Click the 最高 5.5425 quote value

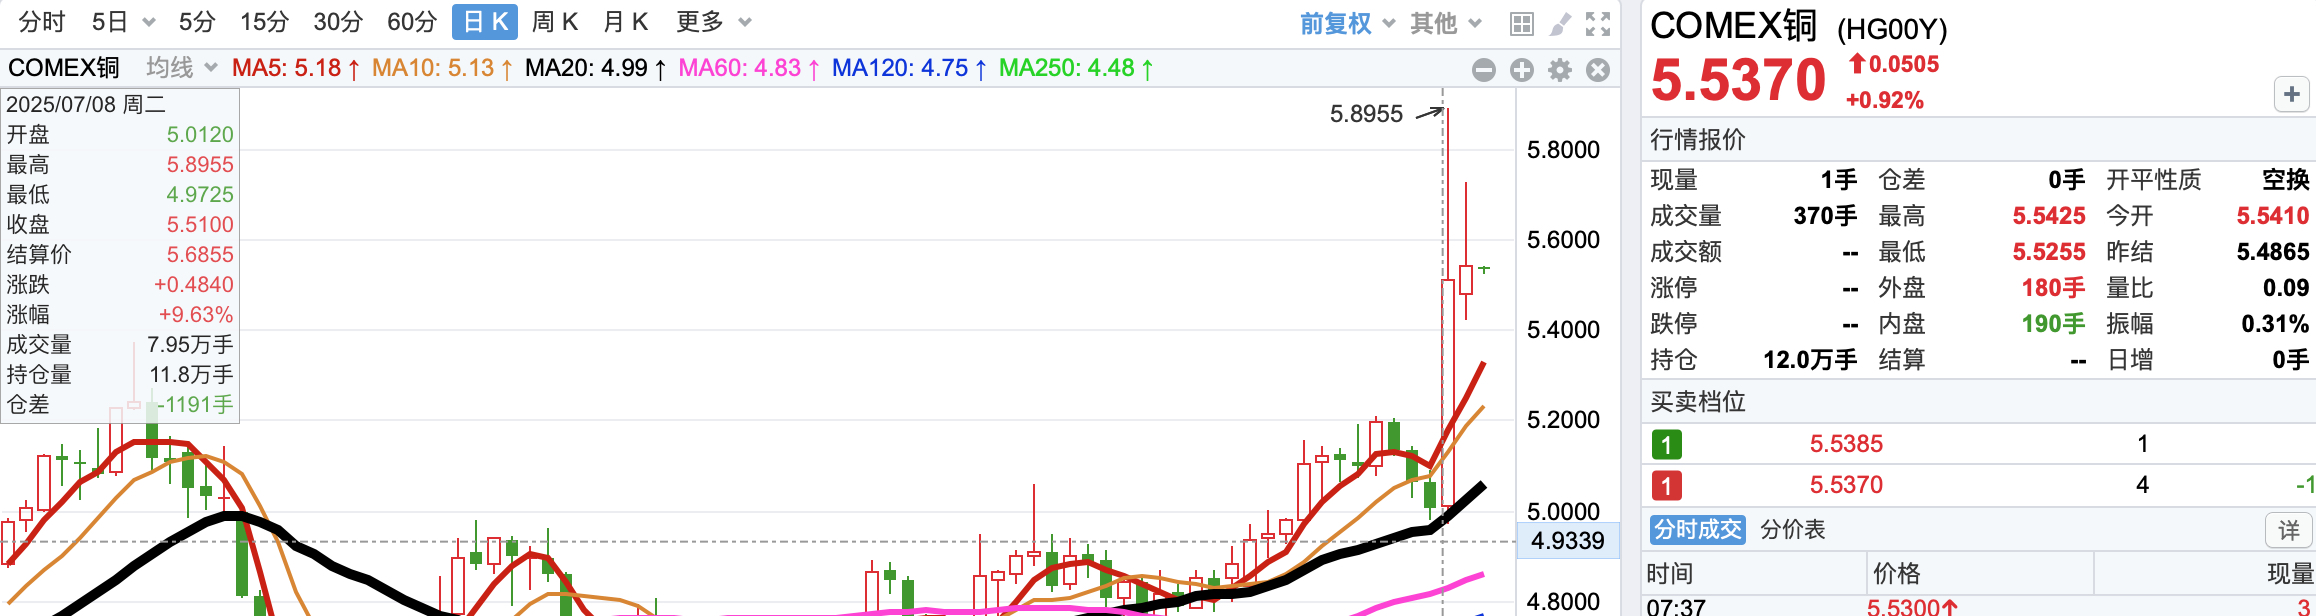(2049, 216)
